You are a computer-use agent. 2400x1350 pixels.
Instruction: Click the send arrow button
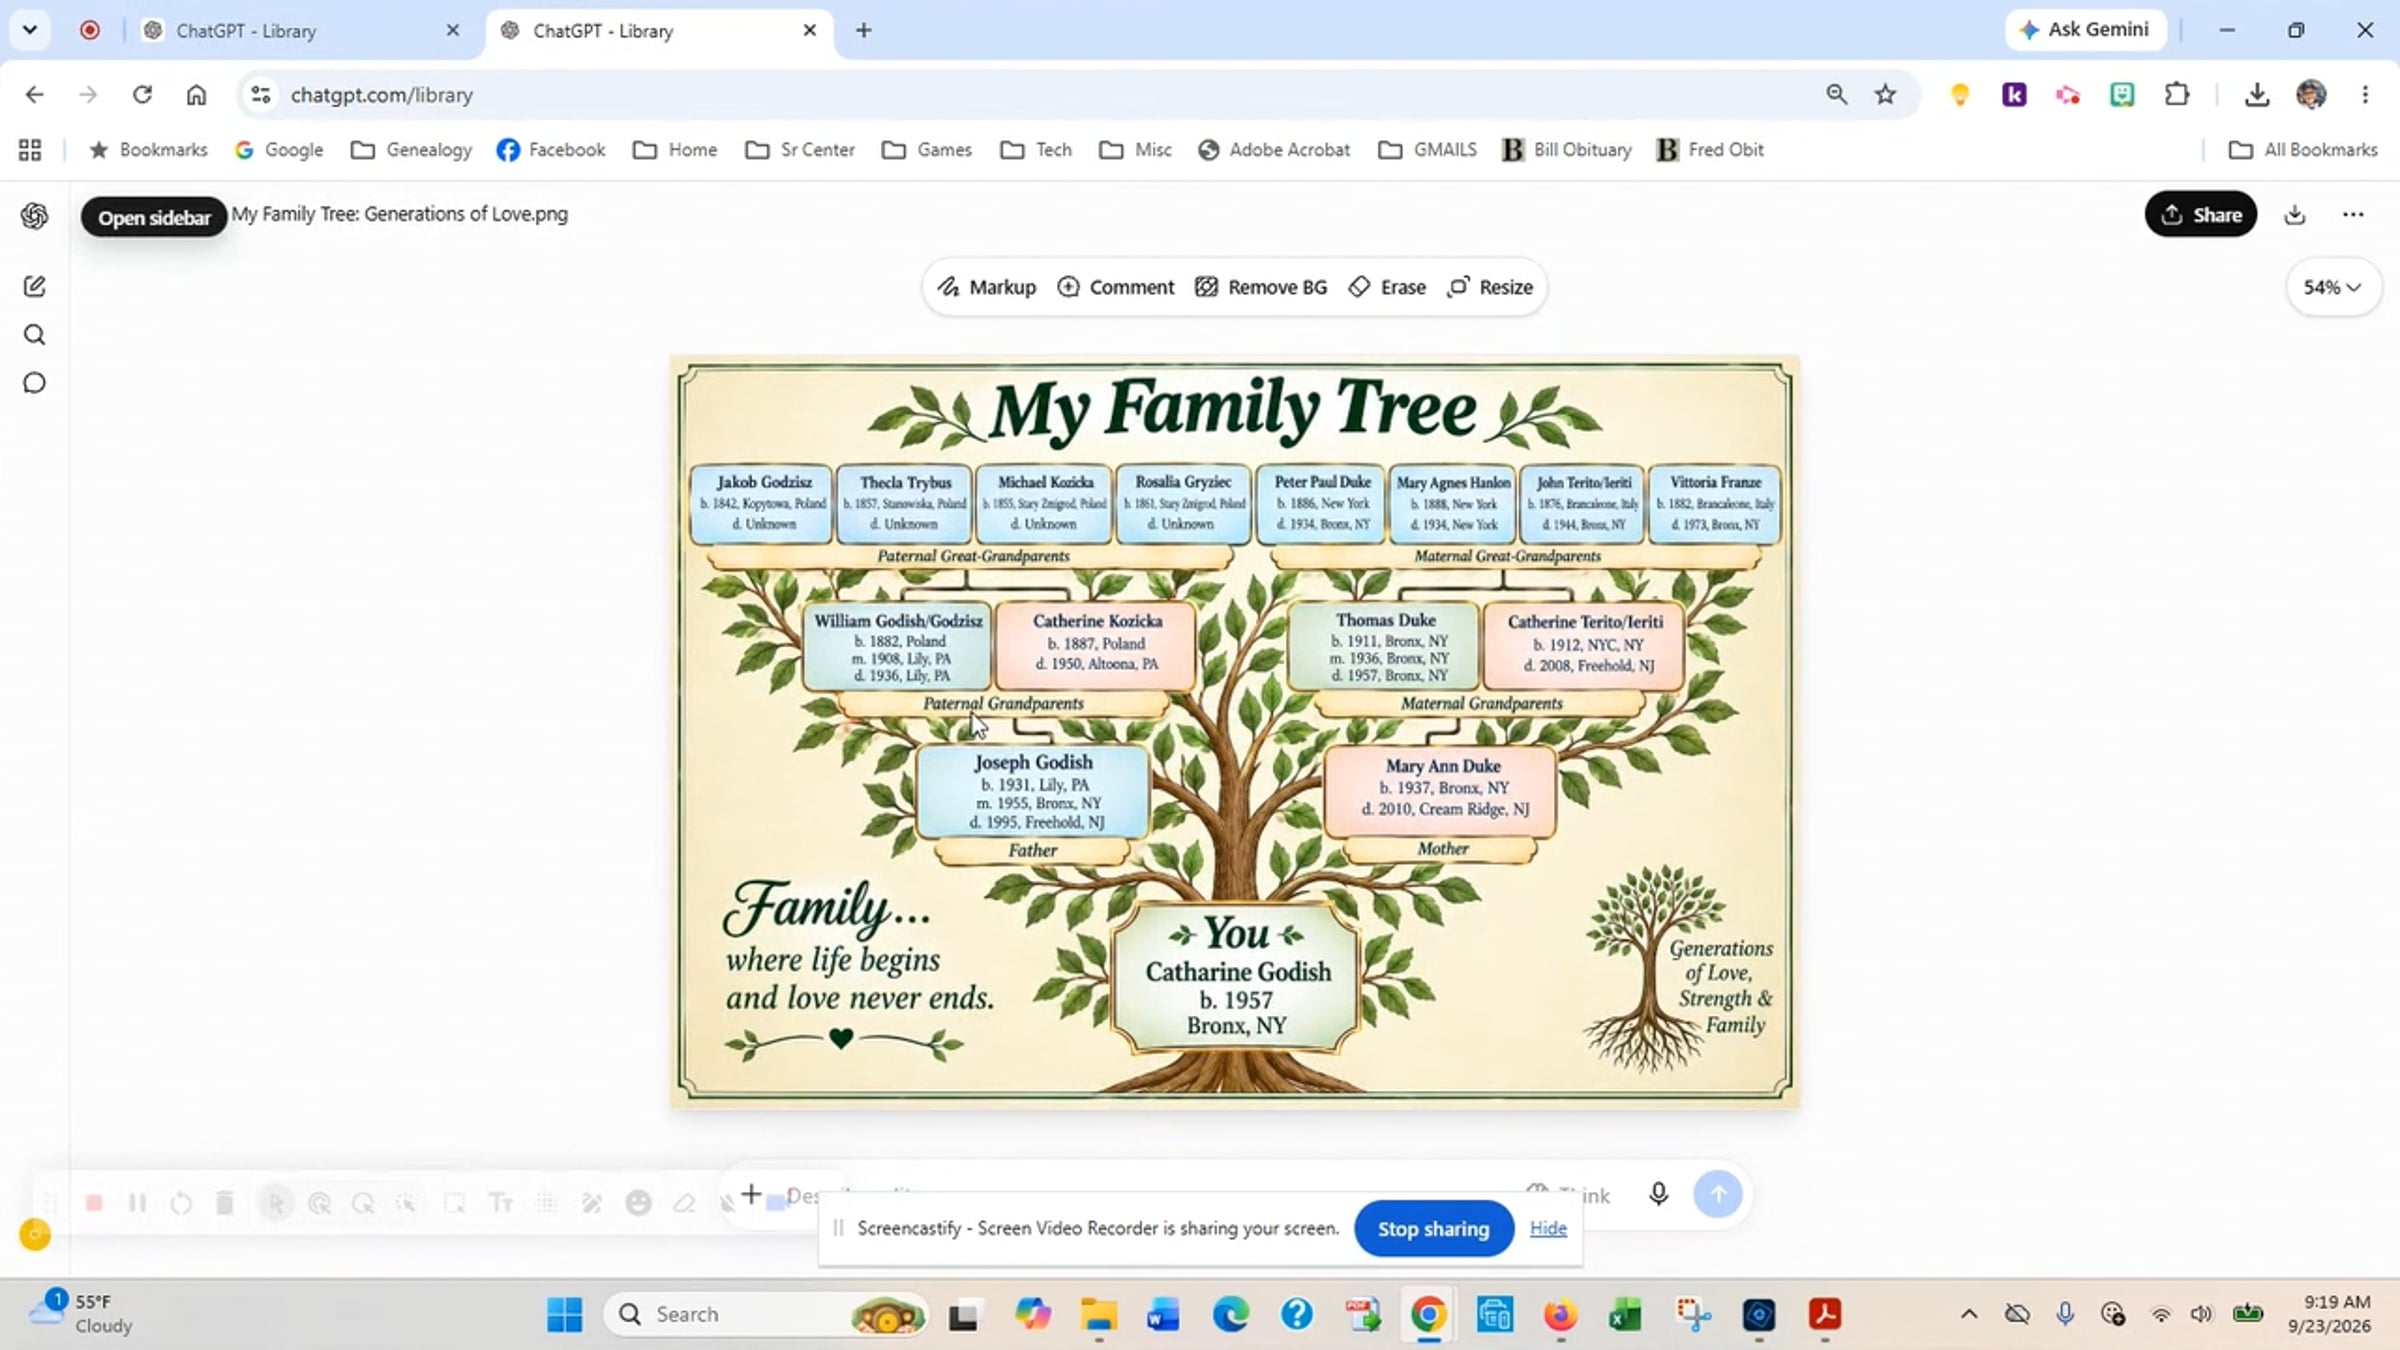coord(1718,1194)
